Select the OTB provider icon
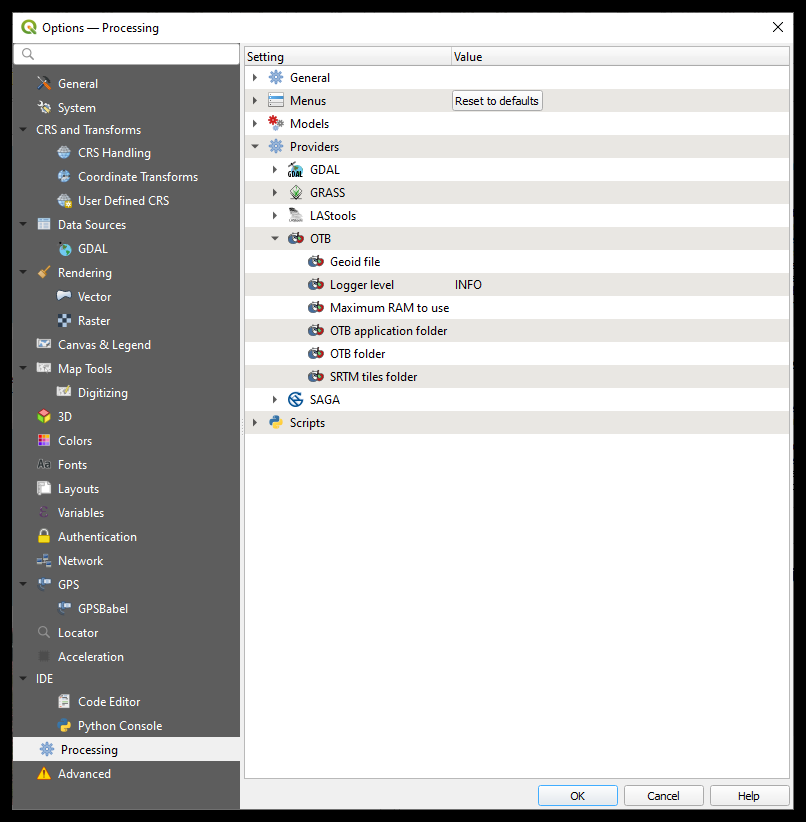 point(295,238)
